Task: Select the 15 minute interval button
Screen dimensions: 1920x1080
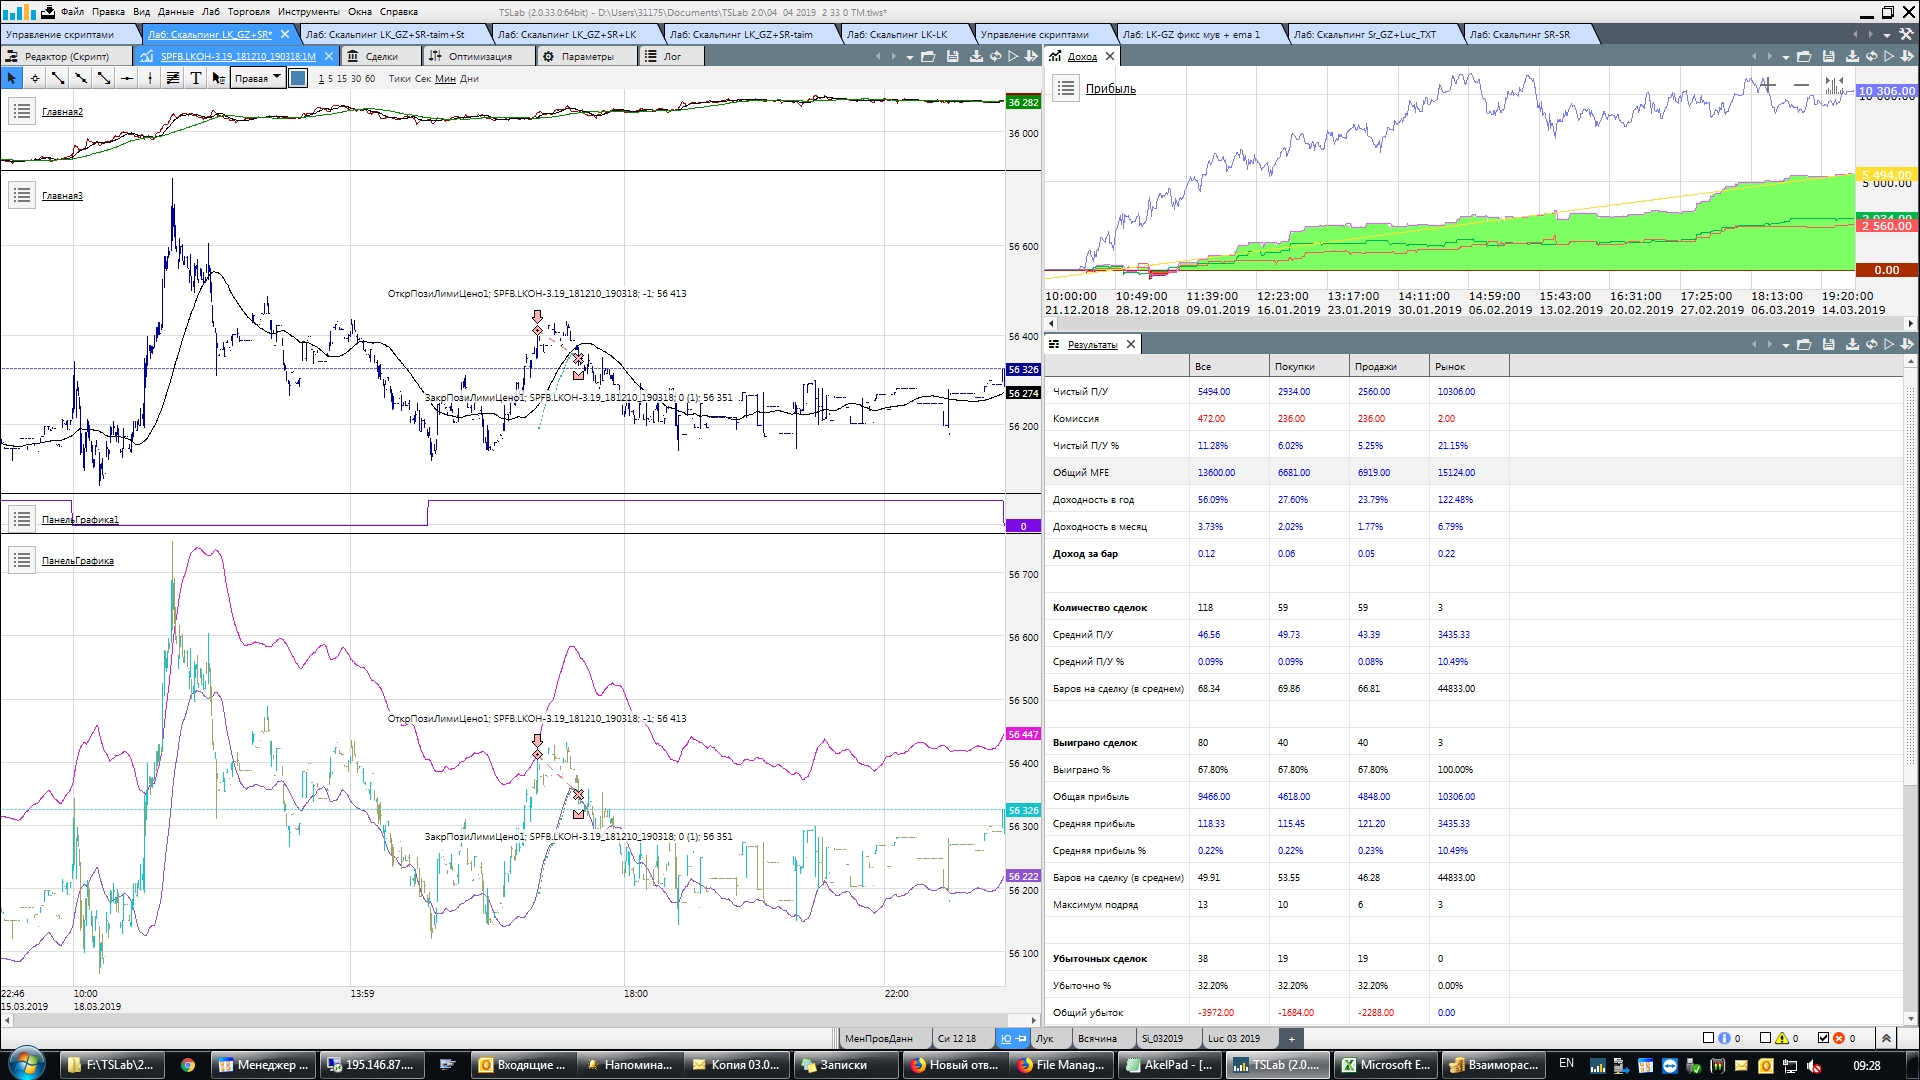Action: [342, 79]
